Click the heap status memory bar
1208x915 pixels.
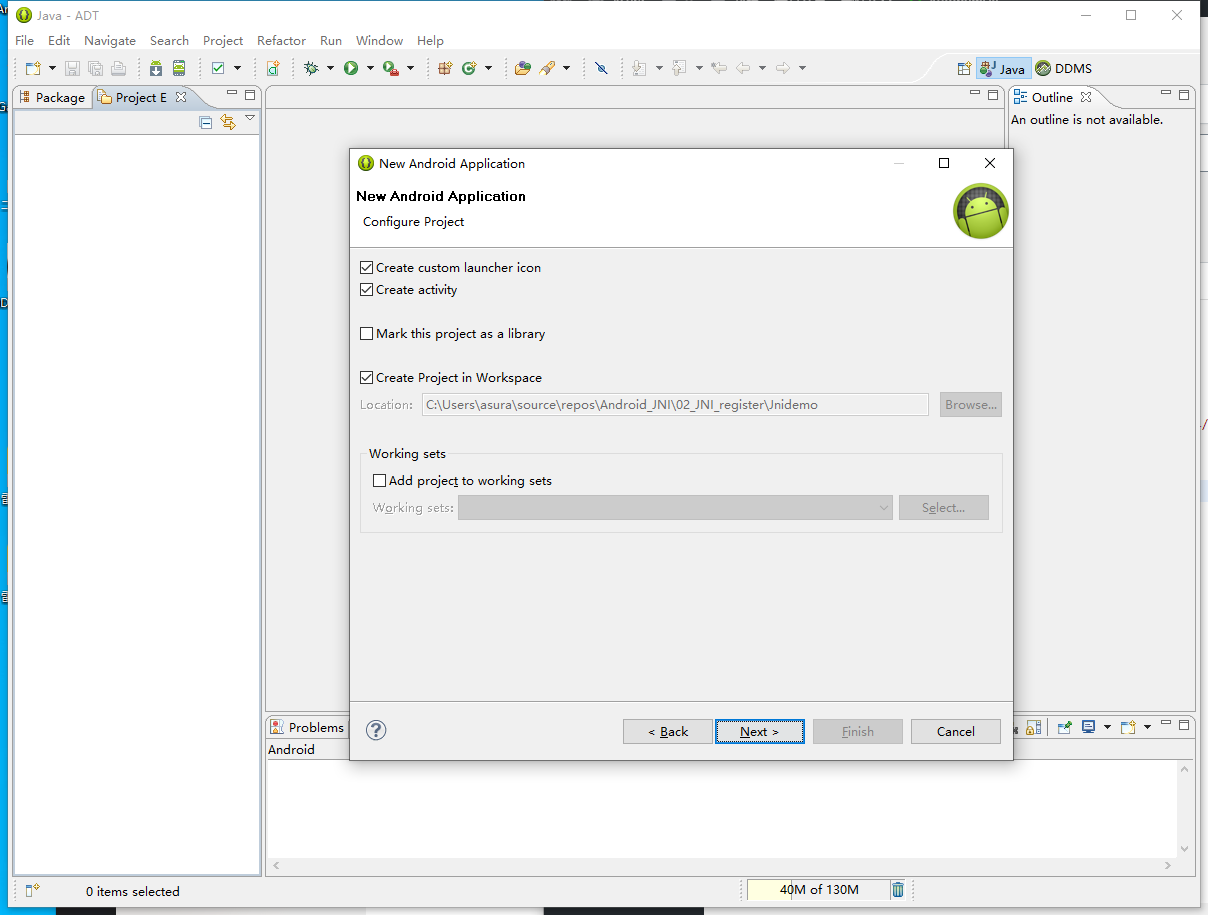pos(818,890)
